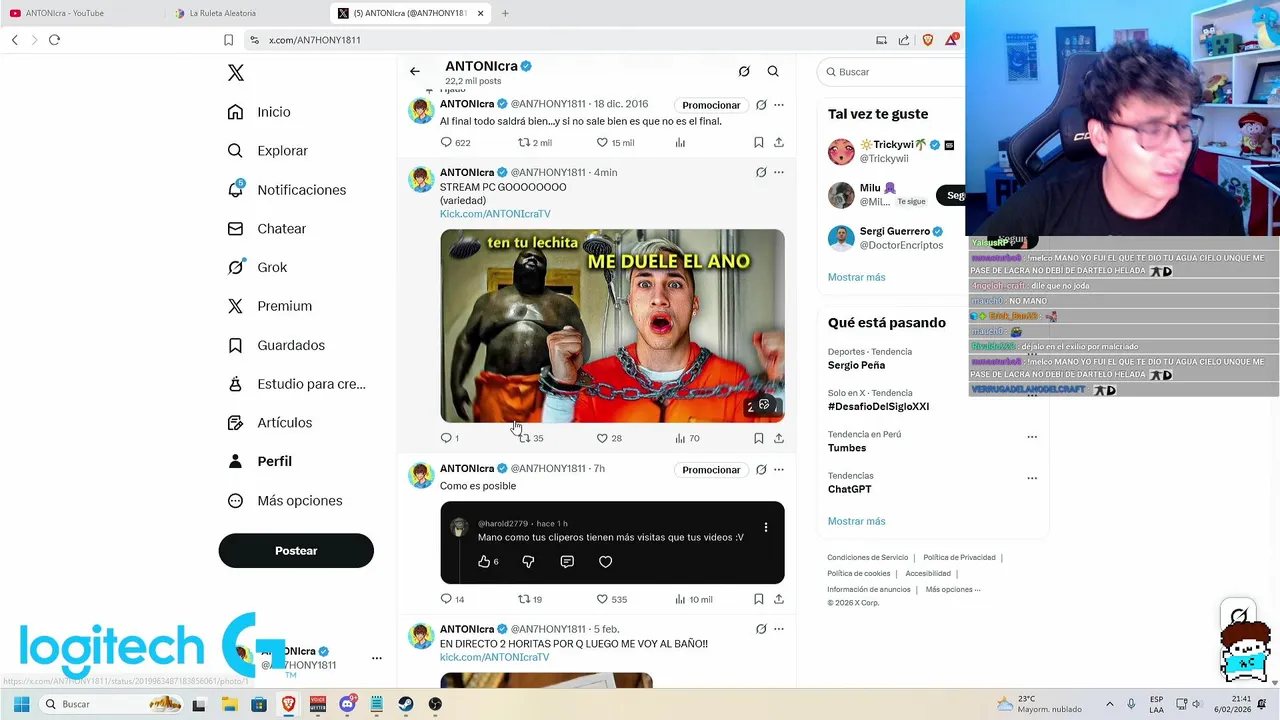Open Steam from the Windows taskbar
1280x720 pixels.
pos(406,704)
